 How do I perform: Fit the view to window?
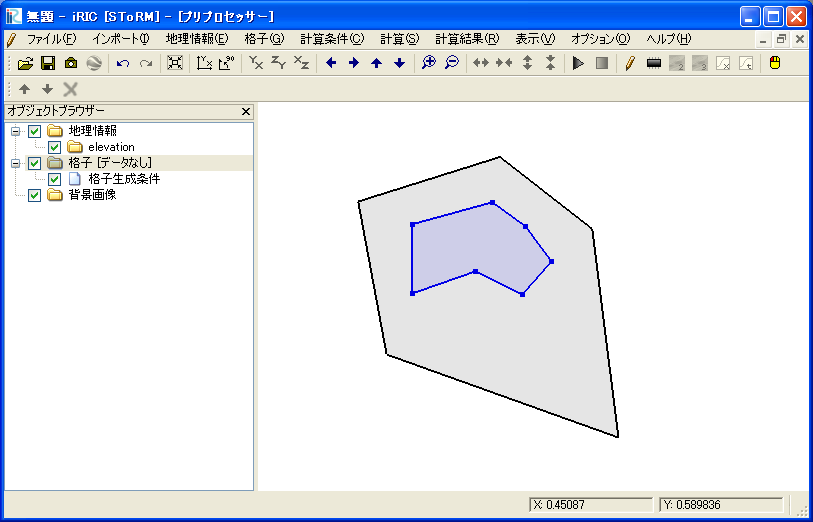175,63
